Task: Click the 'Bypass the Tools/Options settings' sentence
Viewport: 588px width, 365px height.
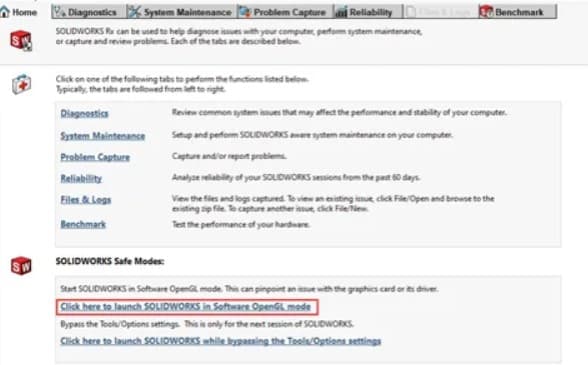Action: tap(207, 324)
